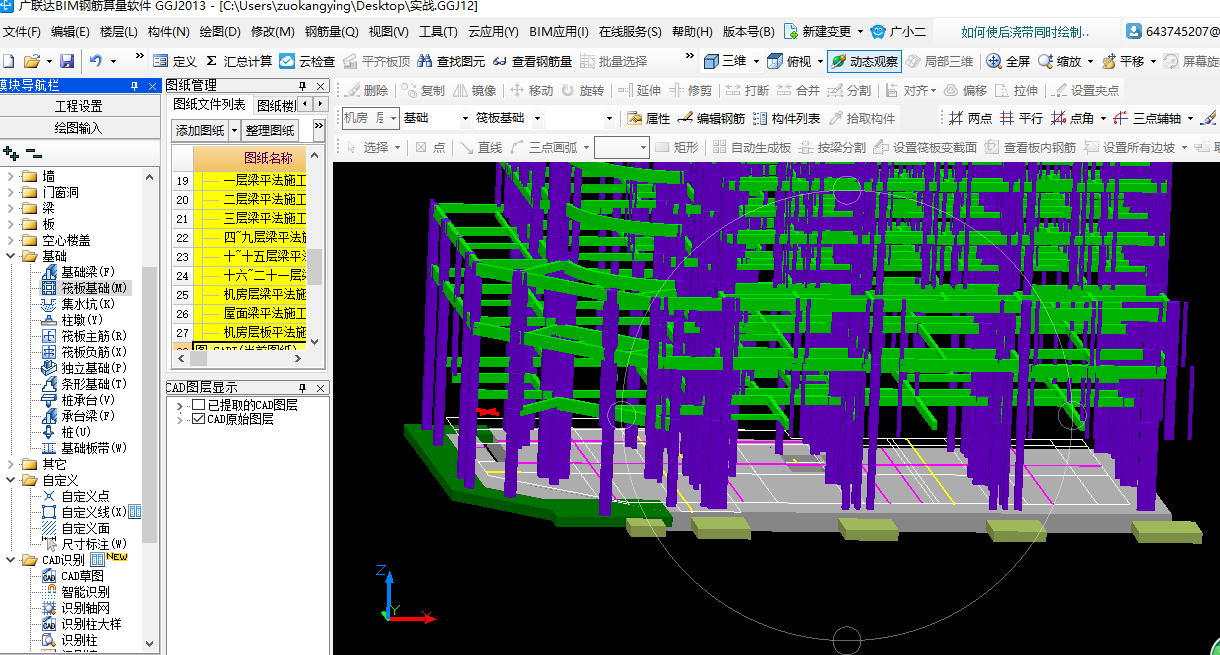Viewport: 1220px width, 655px height.
Task: Expand the 墙 tree folder
Action: pos(9,176)
